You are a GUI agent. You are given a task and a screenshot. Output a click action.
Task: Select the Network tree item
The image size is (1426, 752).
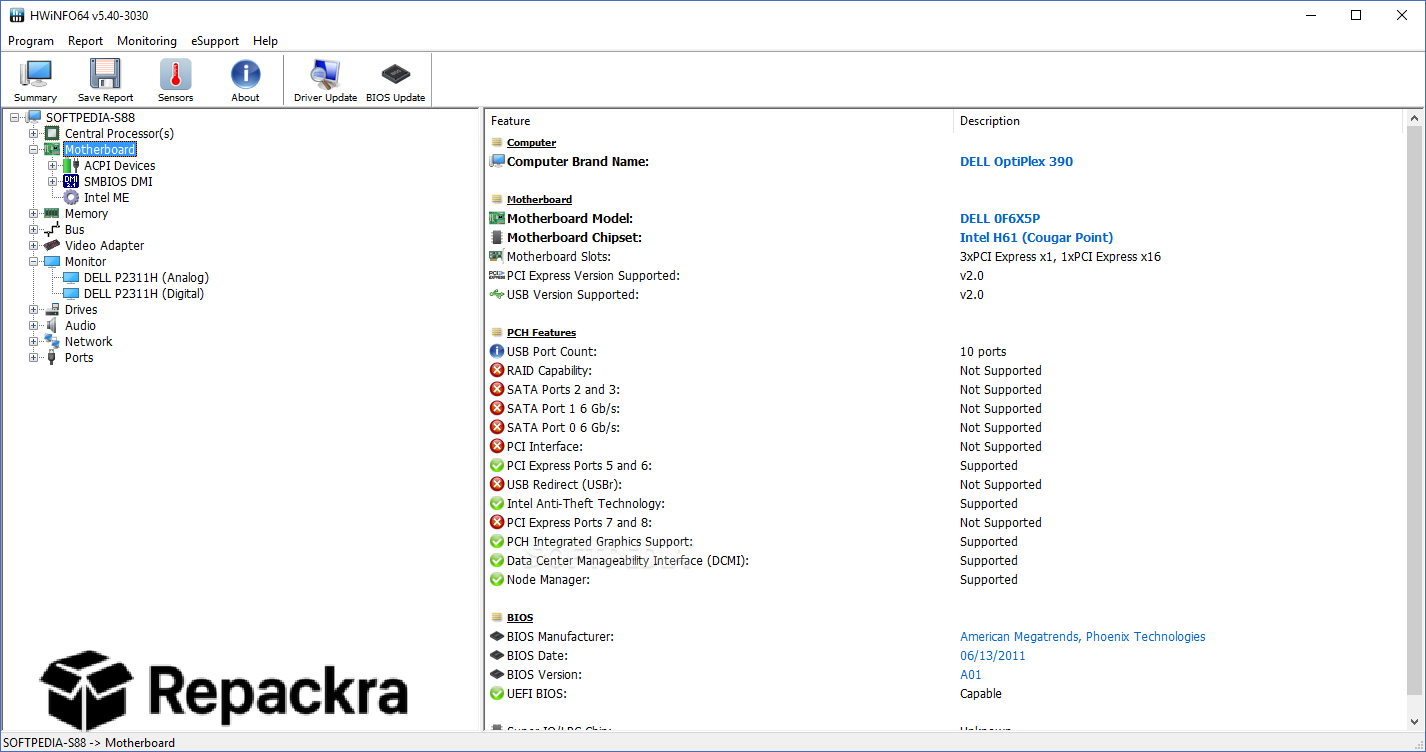pyautogui.click(x=89, y=342)
